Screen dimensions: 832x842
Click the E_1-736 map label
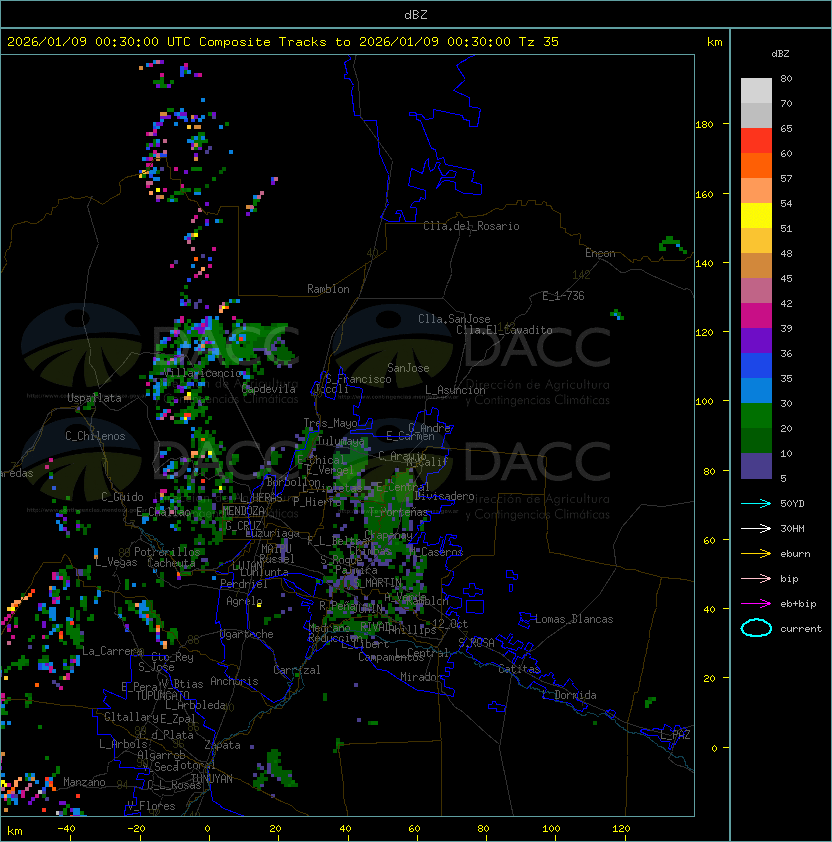coord(563,296)
